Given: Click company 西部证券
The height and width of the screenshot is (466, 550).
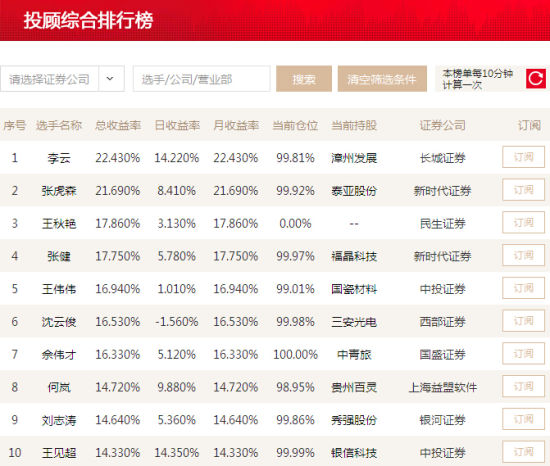Looking at the screenshot, I should 443,322.
